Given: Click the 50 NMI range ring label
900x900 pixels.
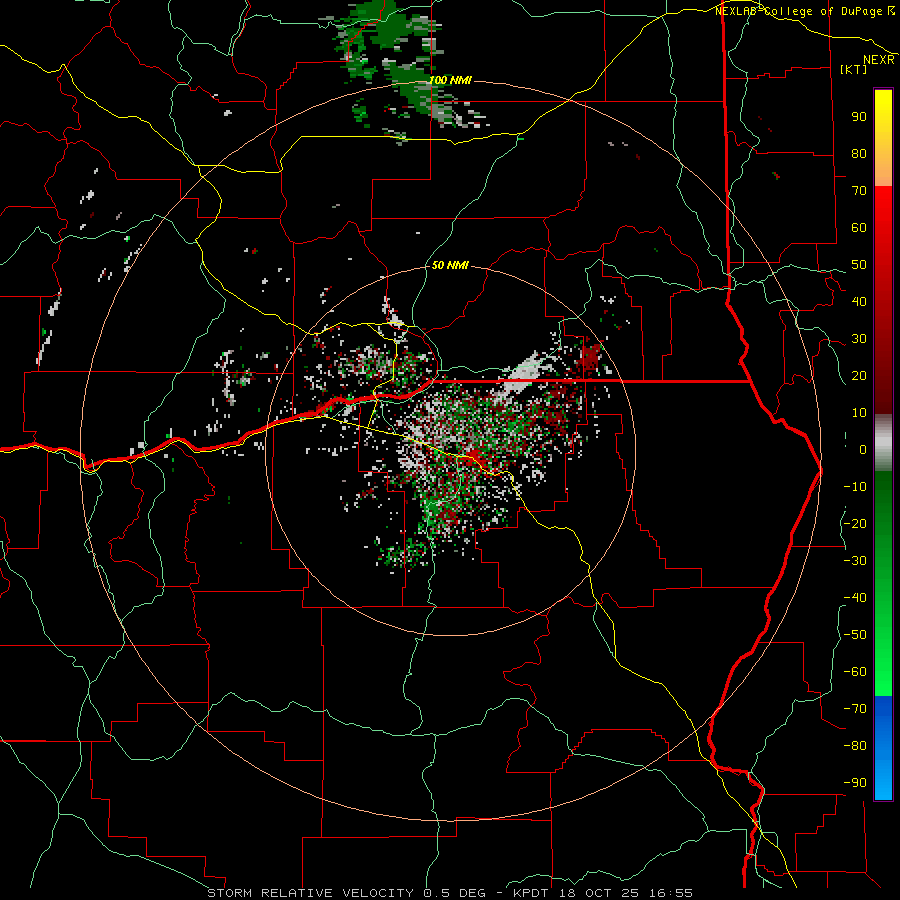Looking at the screenshot, I should (x=451, y=265).
